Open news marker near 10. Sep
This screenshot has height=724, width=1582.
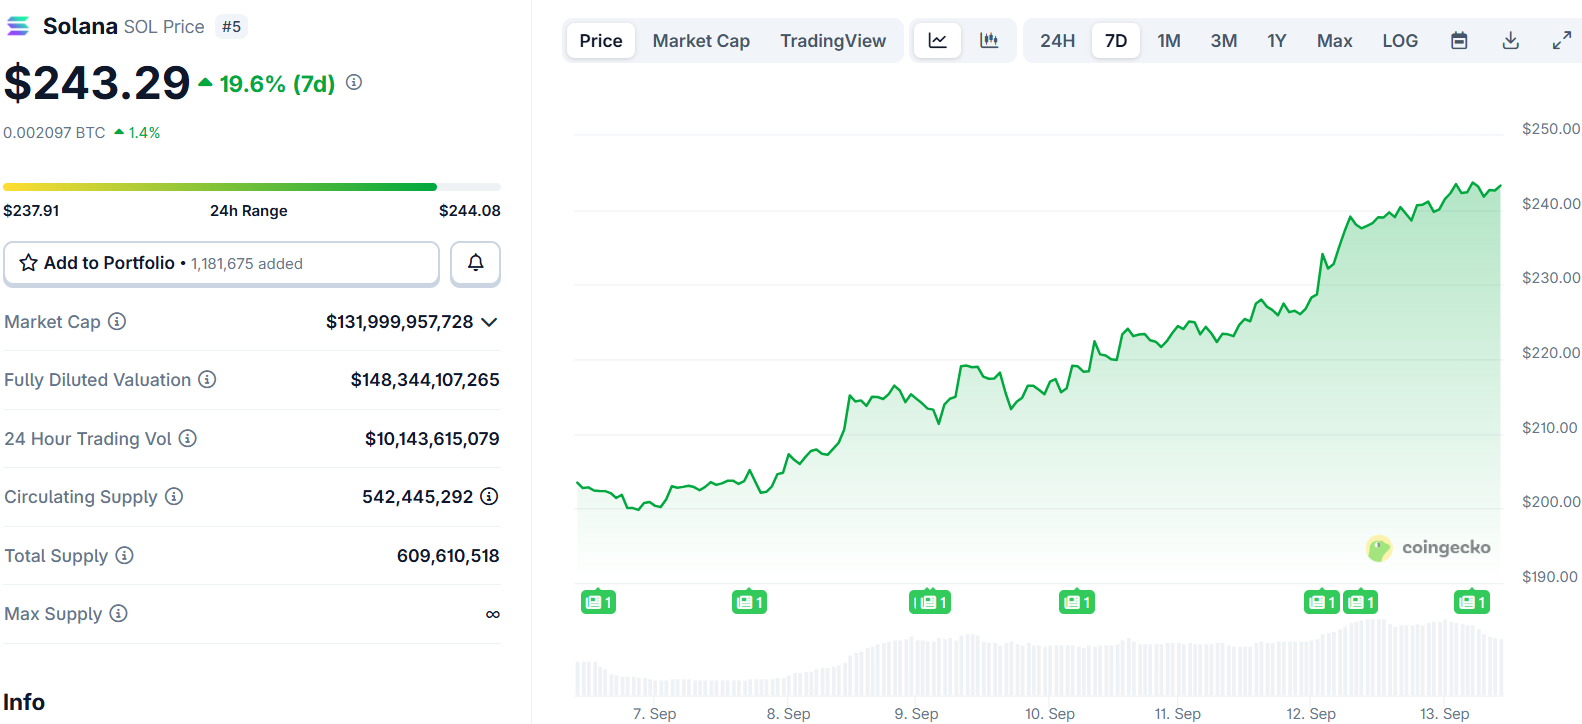coord(1076,602)
